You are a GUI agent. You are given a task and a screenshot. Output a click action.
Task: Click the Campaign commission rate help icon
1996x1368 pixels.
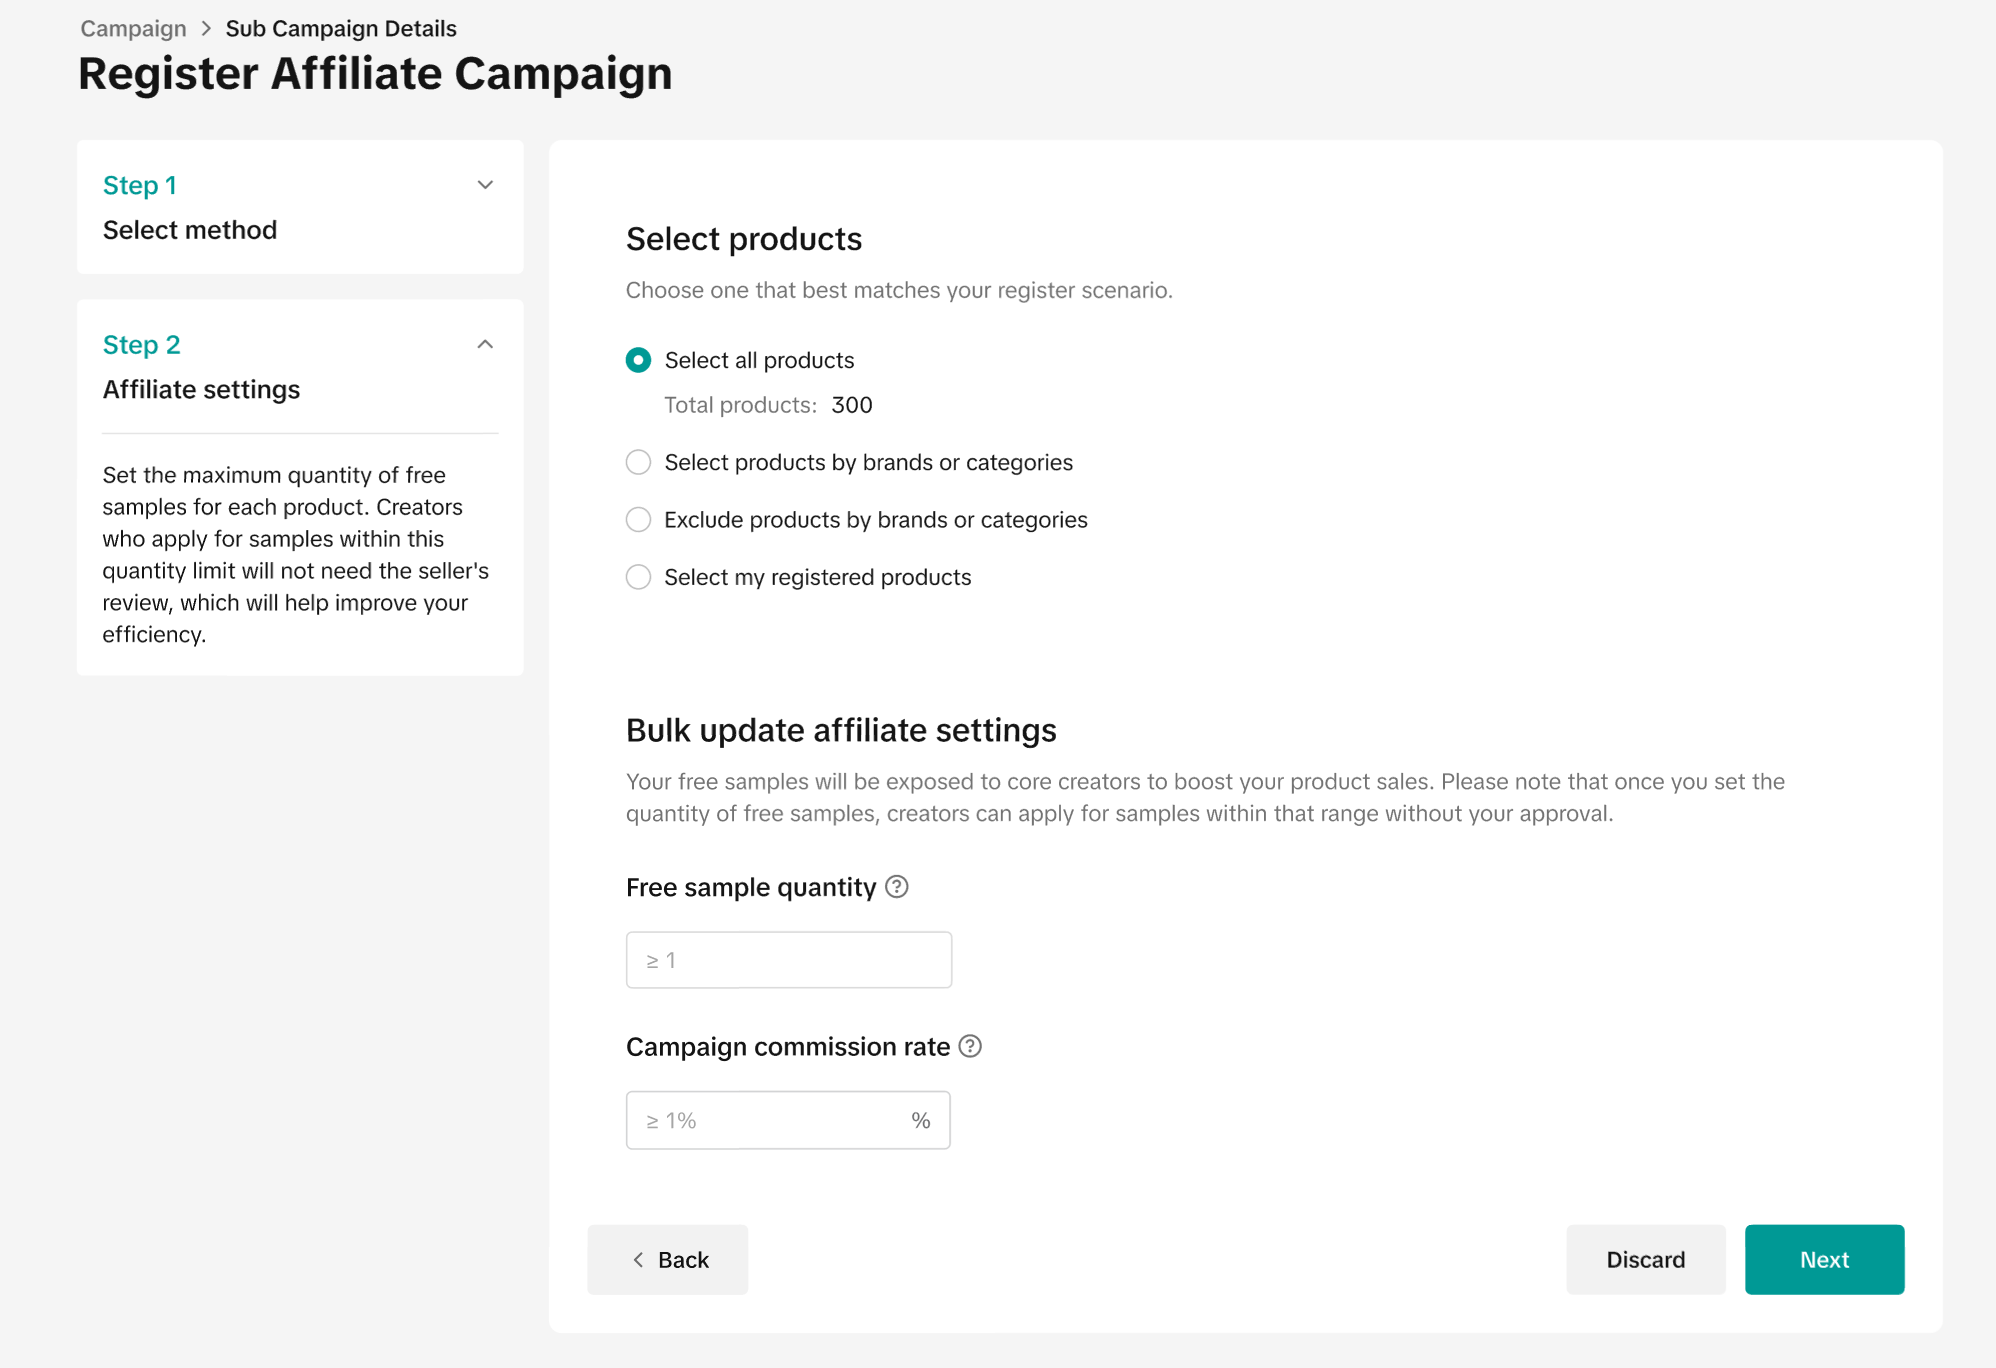(970, 1046)
